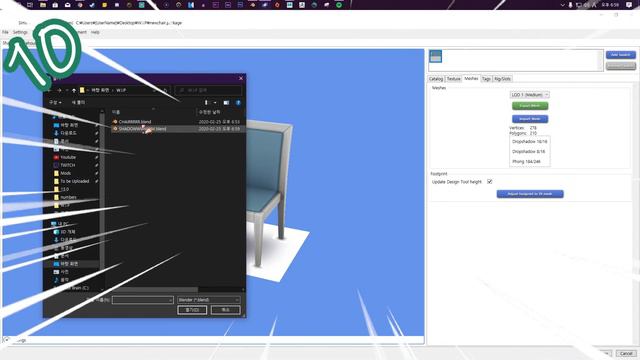The height and width of the screenshot is (360, 640).
Task: Click the blue help icon in file dialog
Action: coord(238,102)
